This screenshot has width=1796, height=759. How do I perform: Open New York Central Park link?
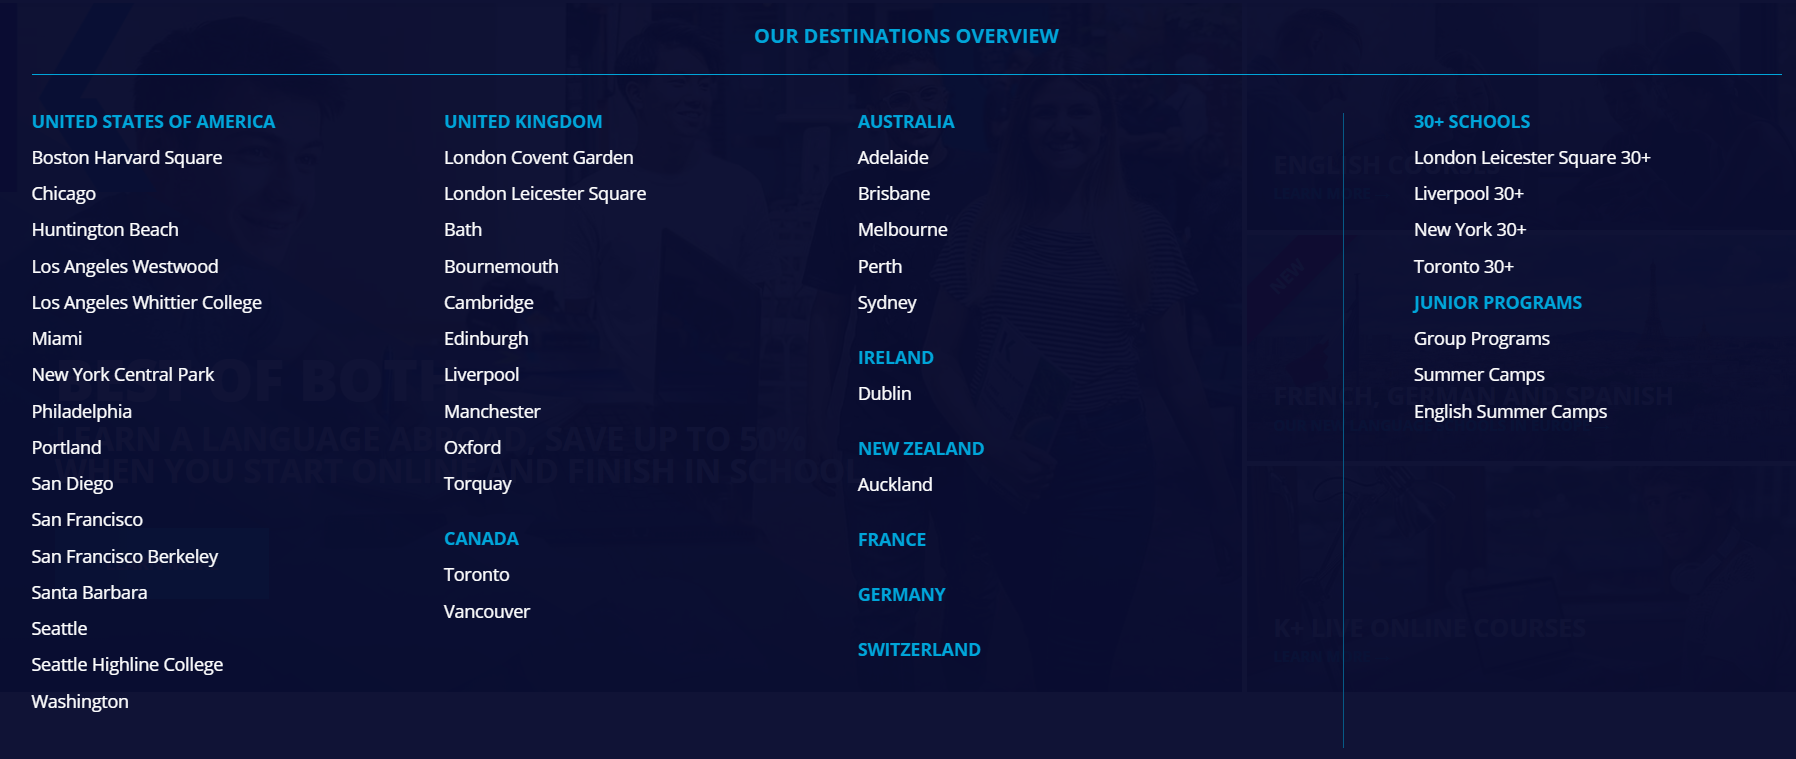pos(123,374)
